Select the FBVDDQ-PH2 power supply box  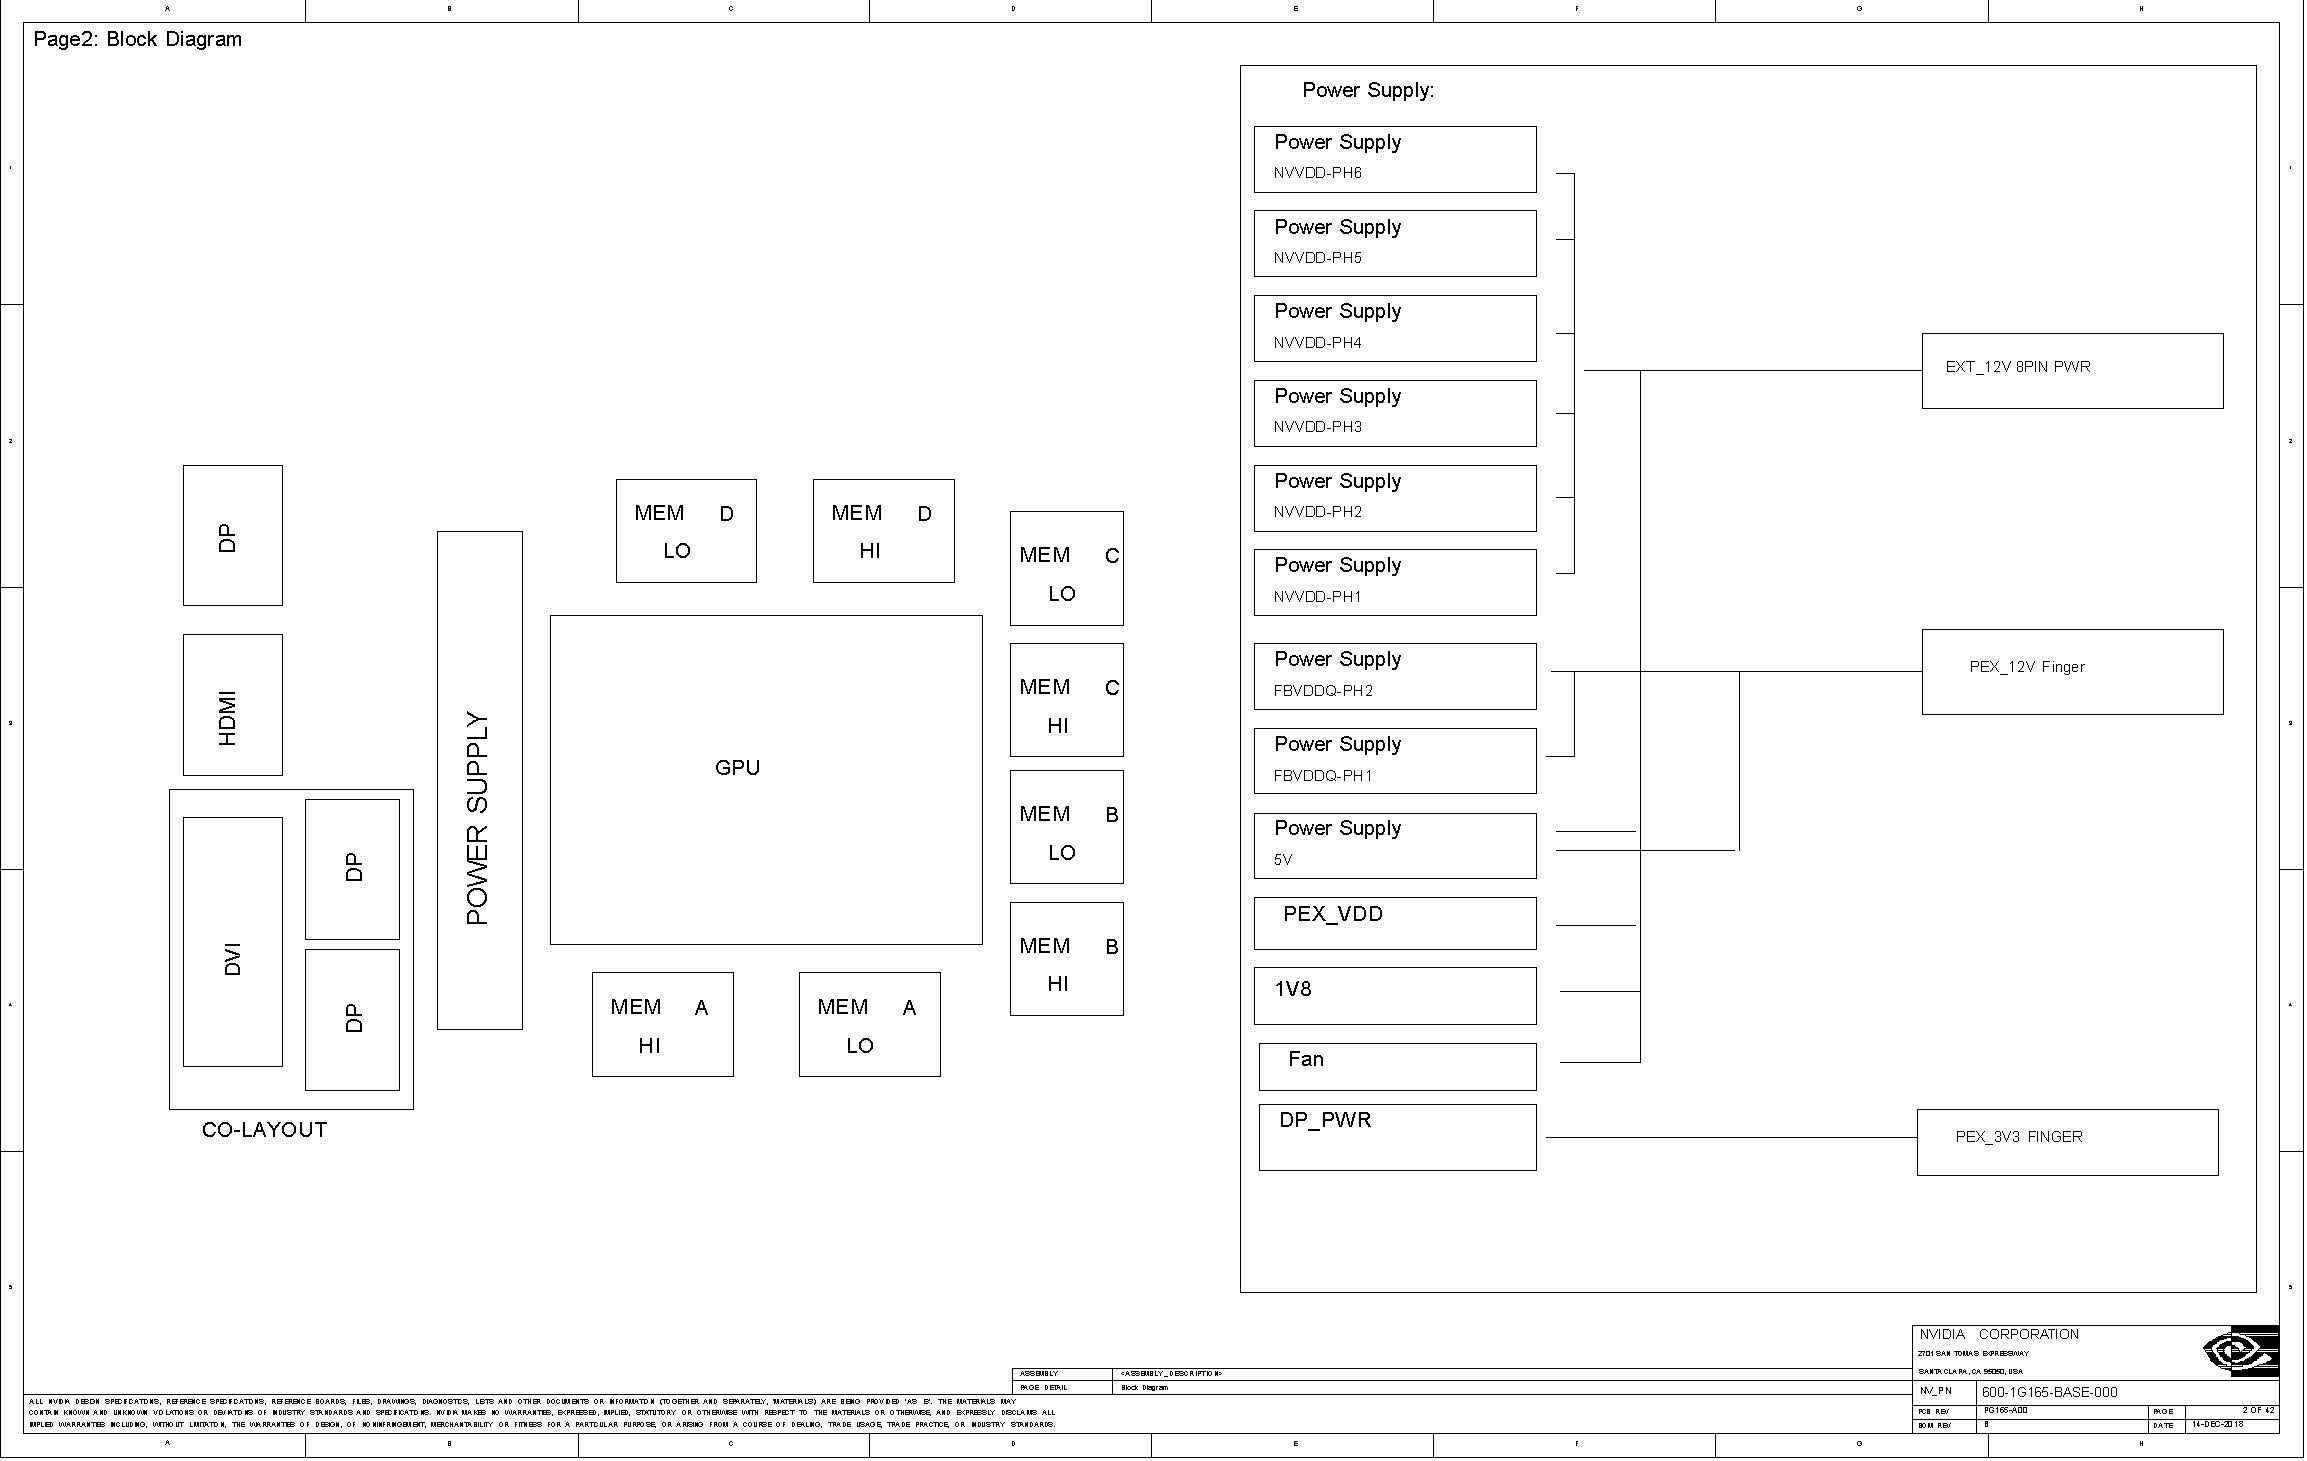(x=1395, y=676)
